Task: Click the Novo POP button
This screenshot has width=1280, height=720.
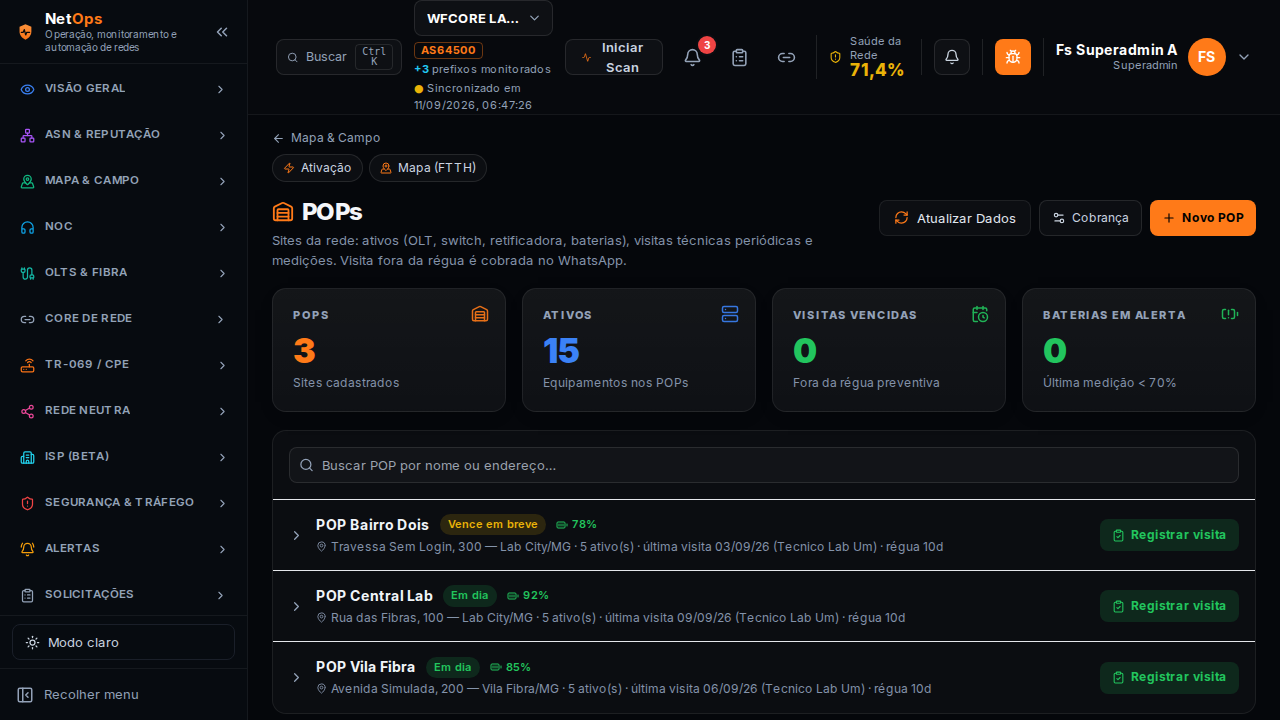Action: click(x=1203, y=218)
